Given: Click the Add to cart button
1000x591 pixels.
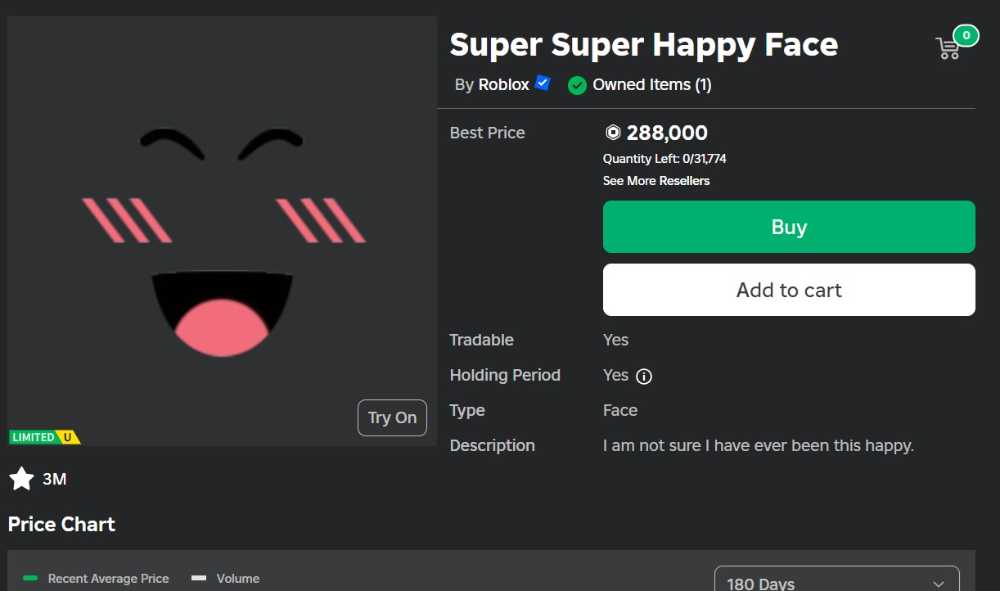Looking at the screenshot, I should [x=788, y=290].
